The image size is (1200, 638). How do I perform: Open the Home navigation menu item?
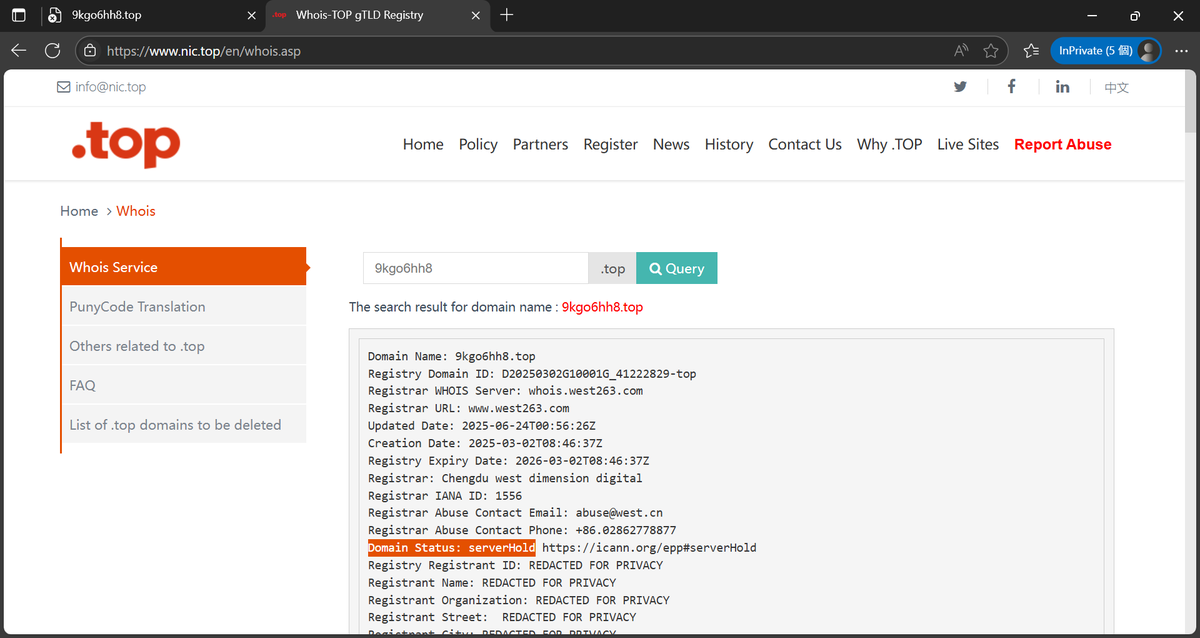(x=423, y=144)
